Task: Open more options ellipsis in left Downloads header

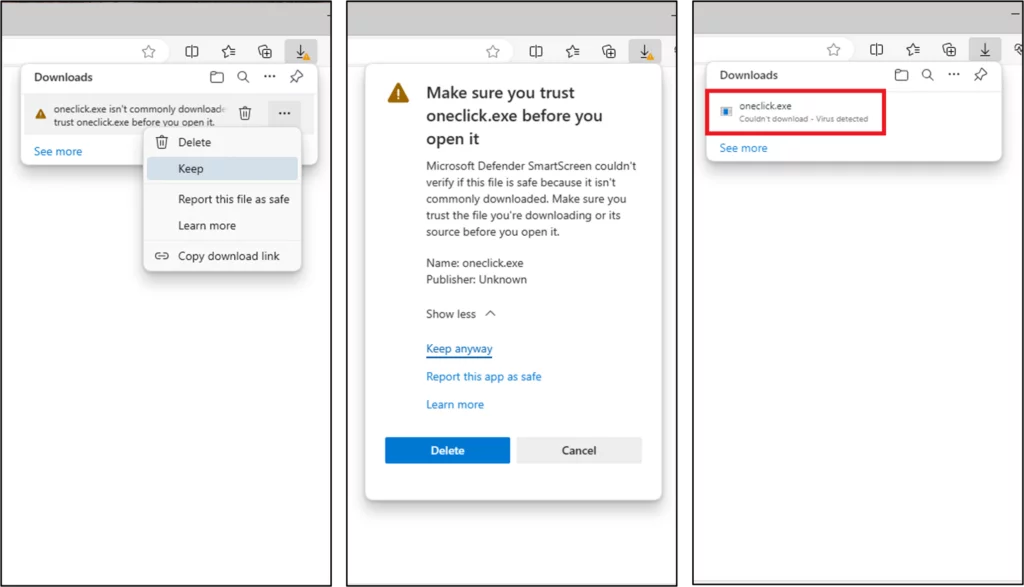Action: (270, 77)
